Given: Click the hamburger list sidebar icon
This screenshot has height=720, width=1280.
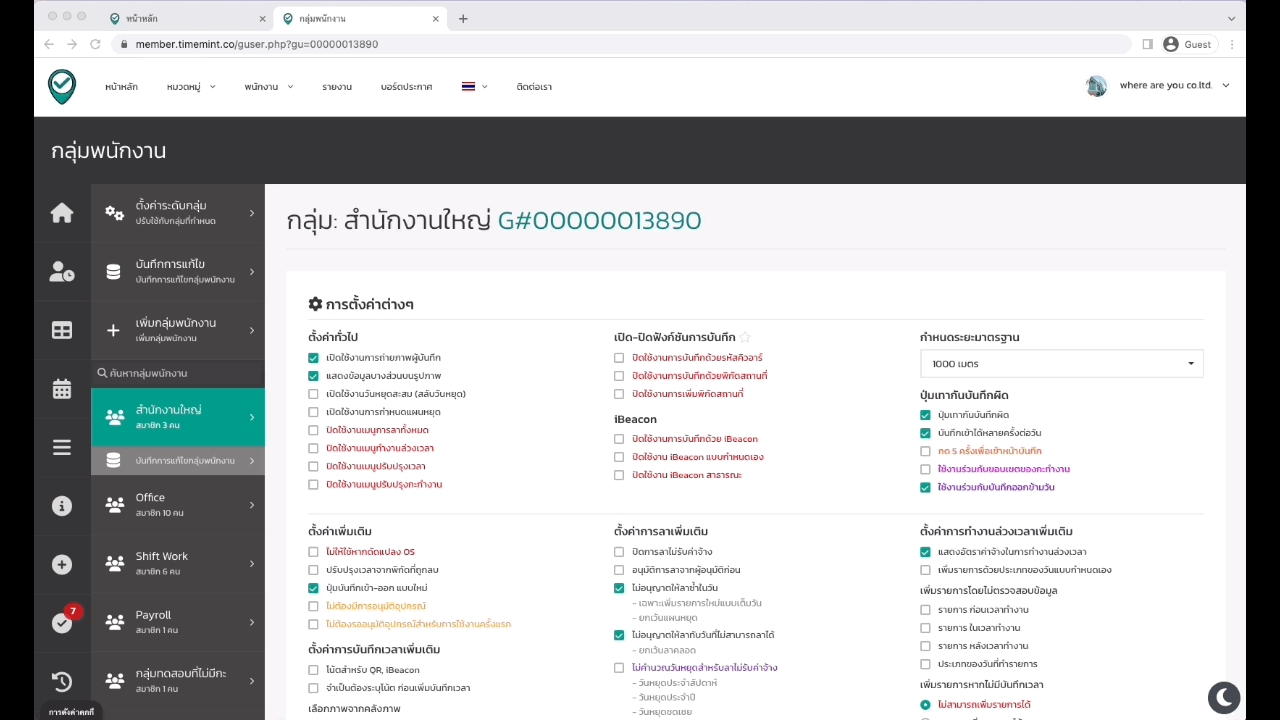Looking at the screenshot, I should (62, 448).
